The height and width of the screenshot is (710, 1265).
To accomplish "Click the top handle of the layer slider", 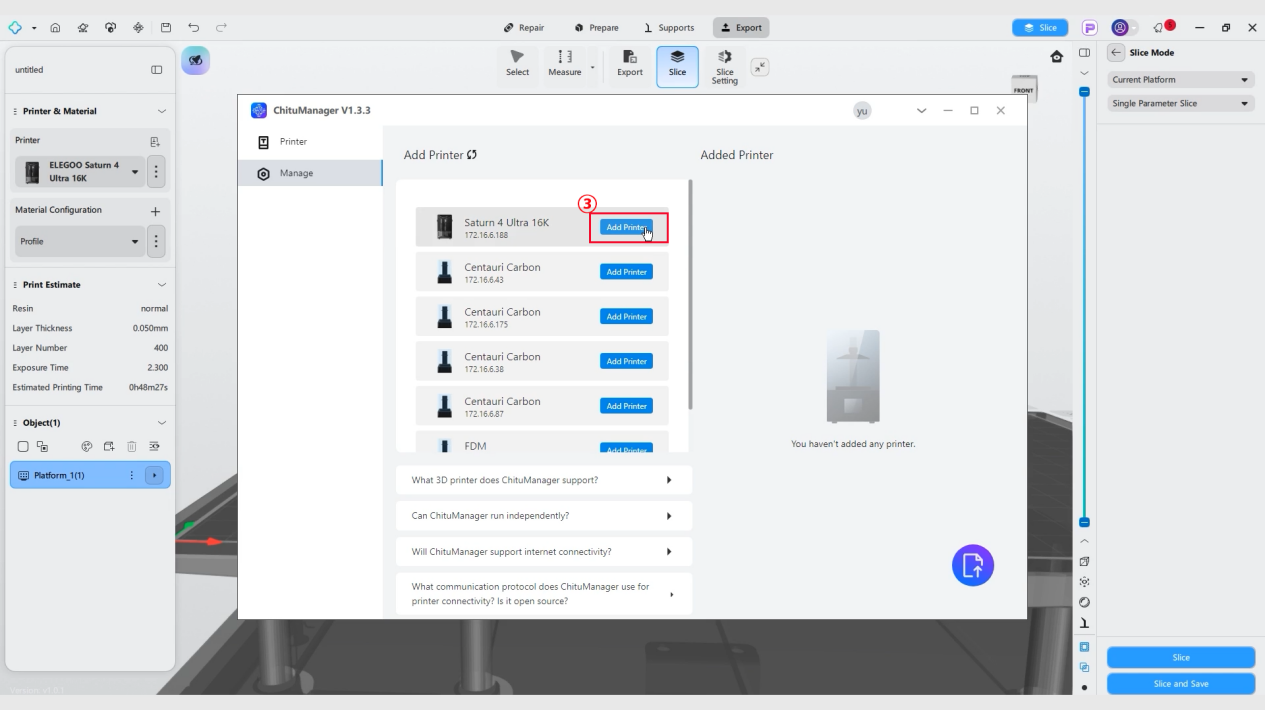I will coord(1084,91).
